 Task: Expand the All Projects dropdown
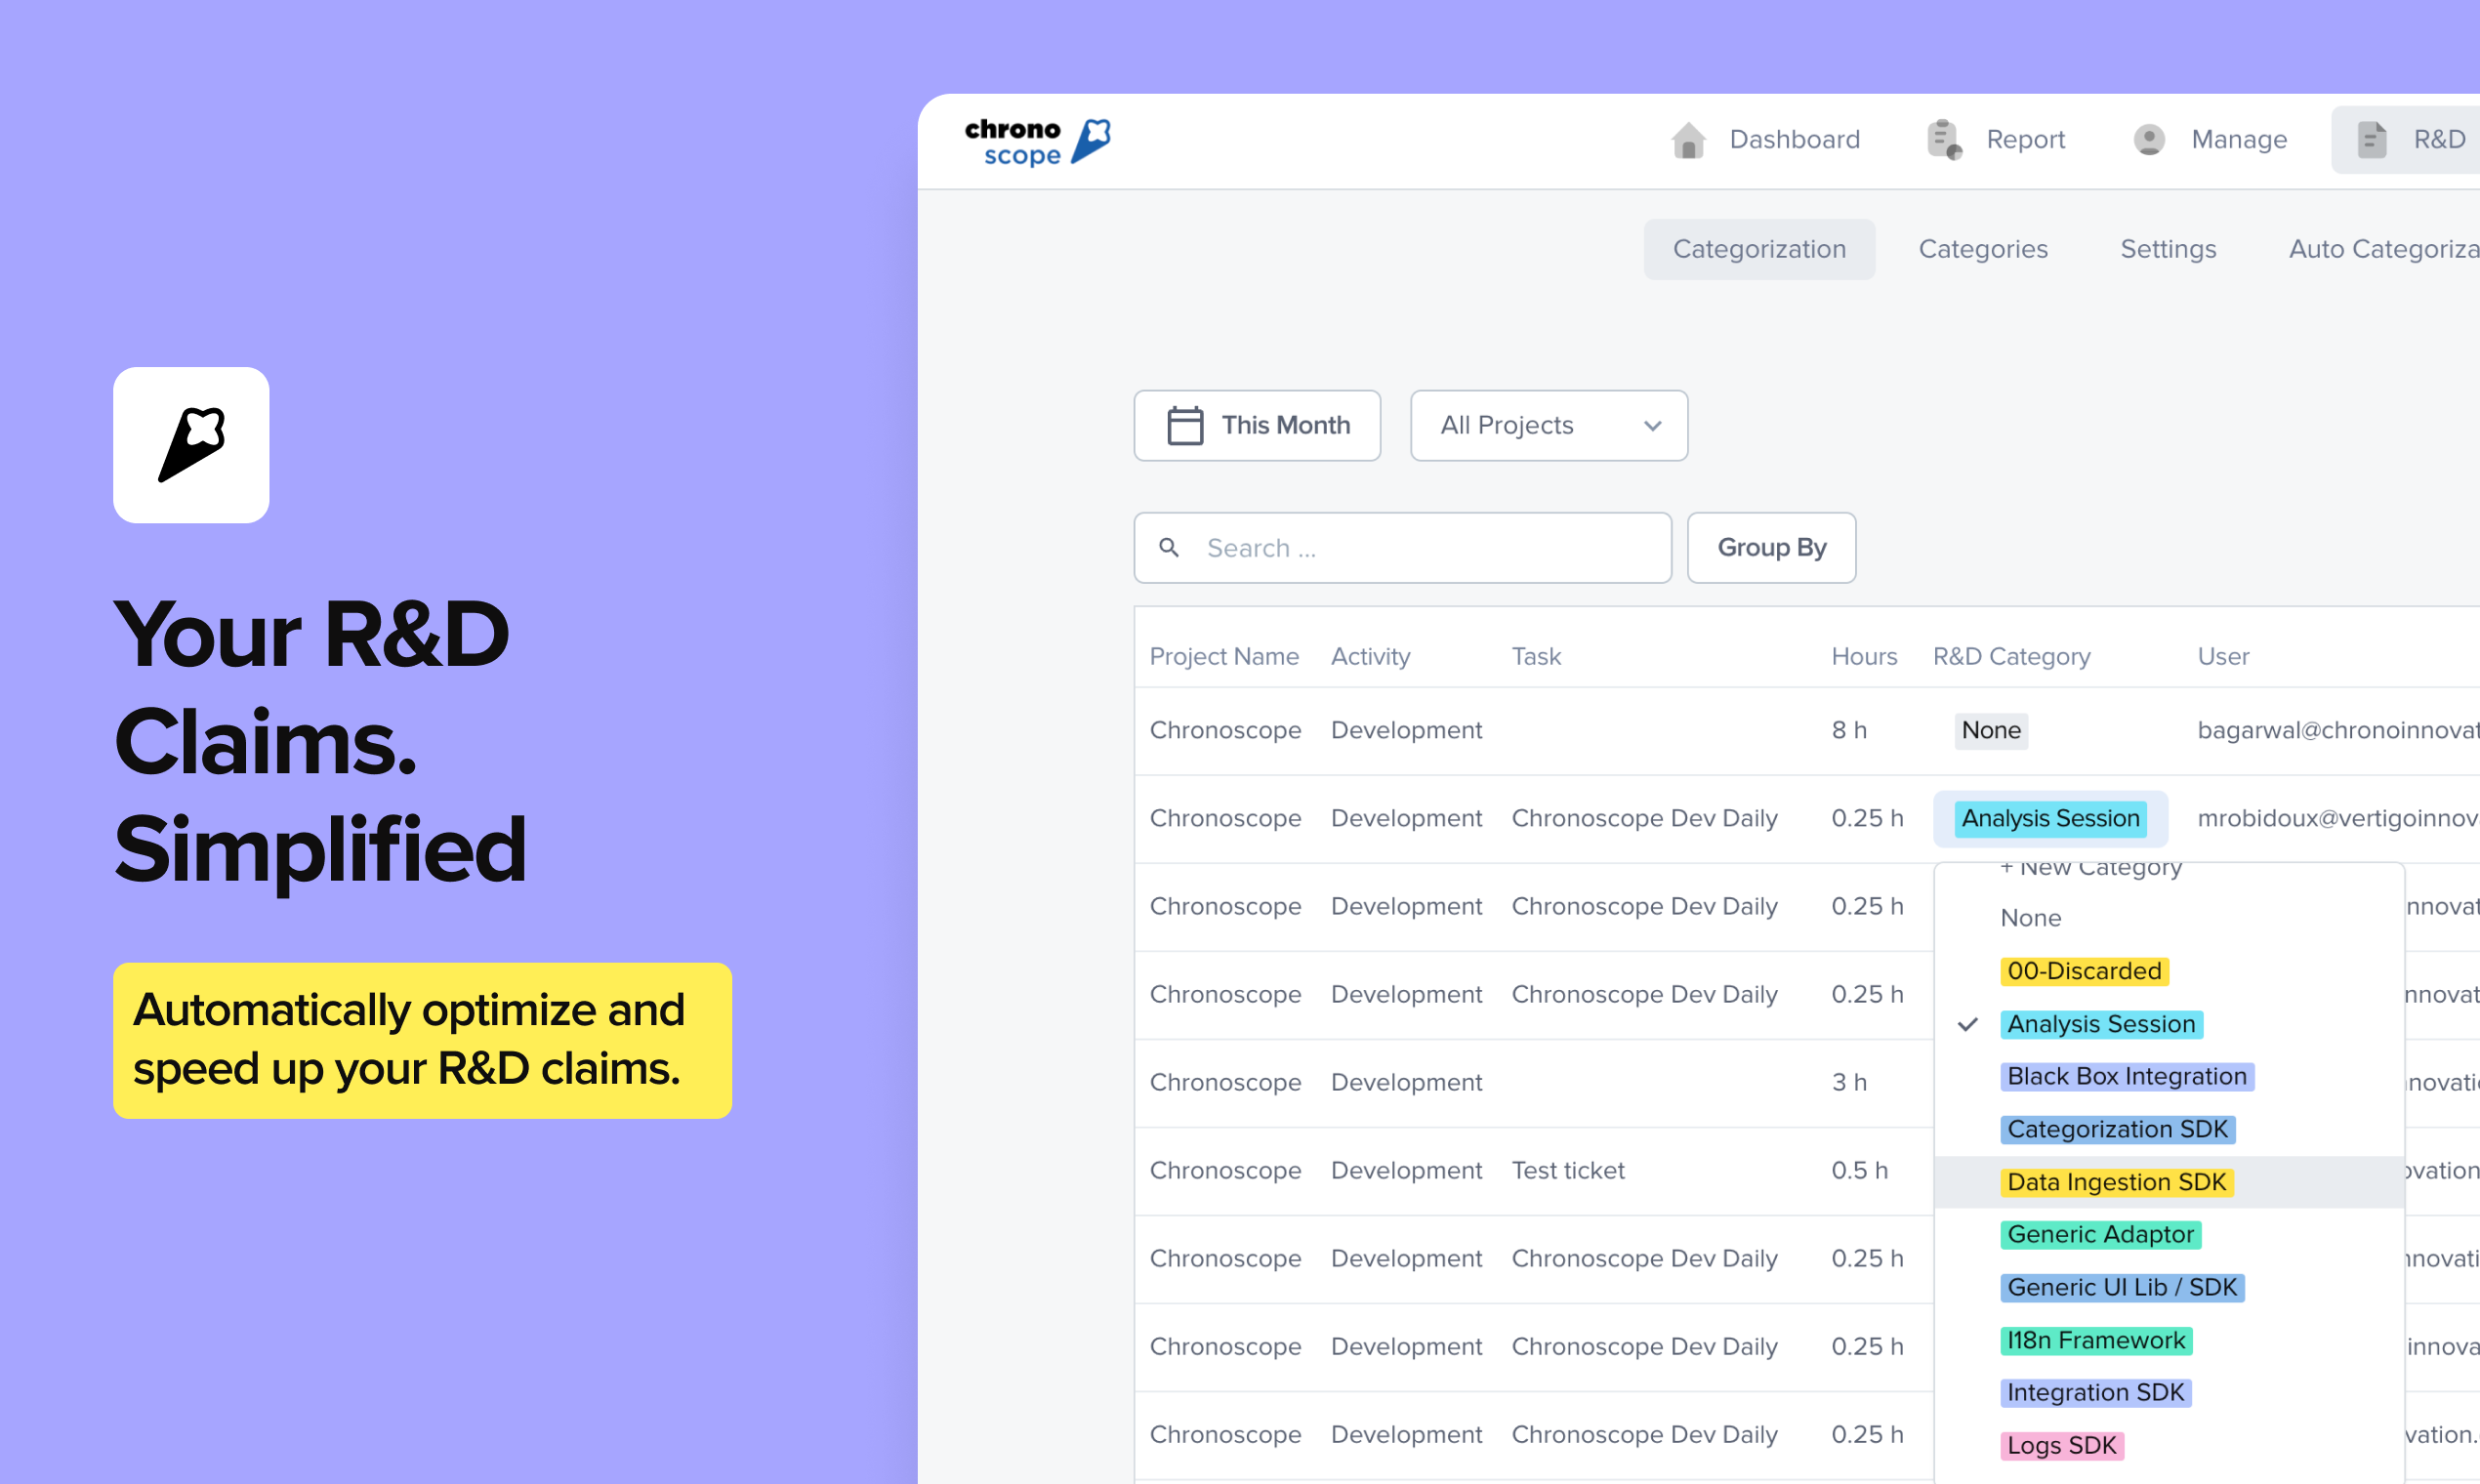(1549, 426)
